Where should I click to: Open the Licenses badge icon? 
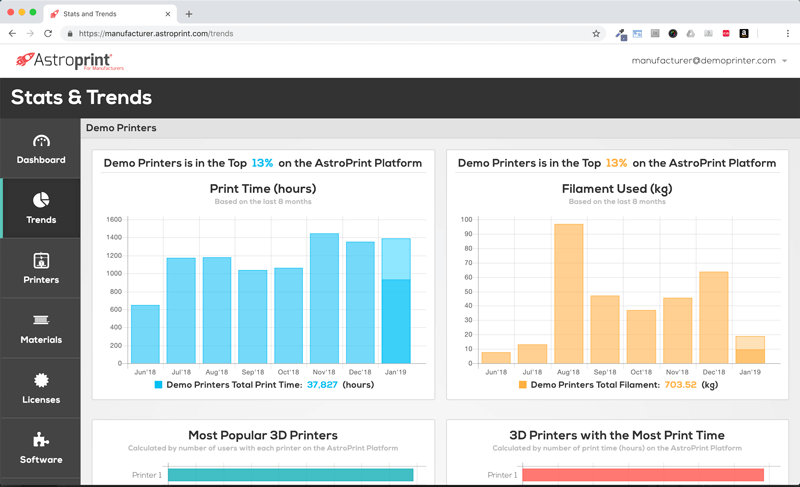tap(41, 380)
